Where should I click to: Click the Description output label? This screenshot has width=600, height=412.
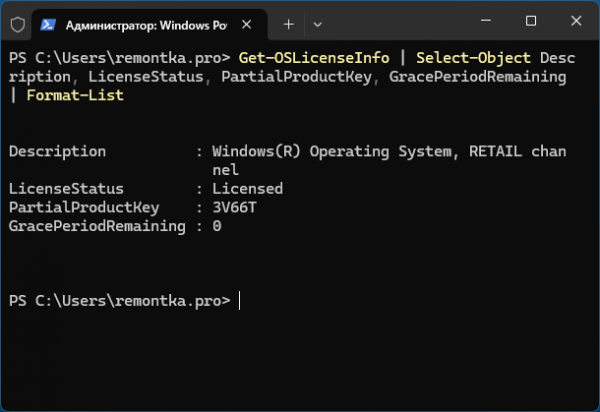coord(57,151)
